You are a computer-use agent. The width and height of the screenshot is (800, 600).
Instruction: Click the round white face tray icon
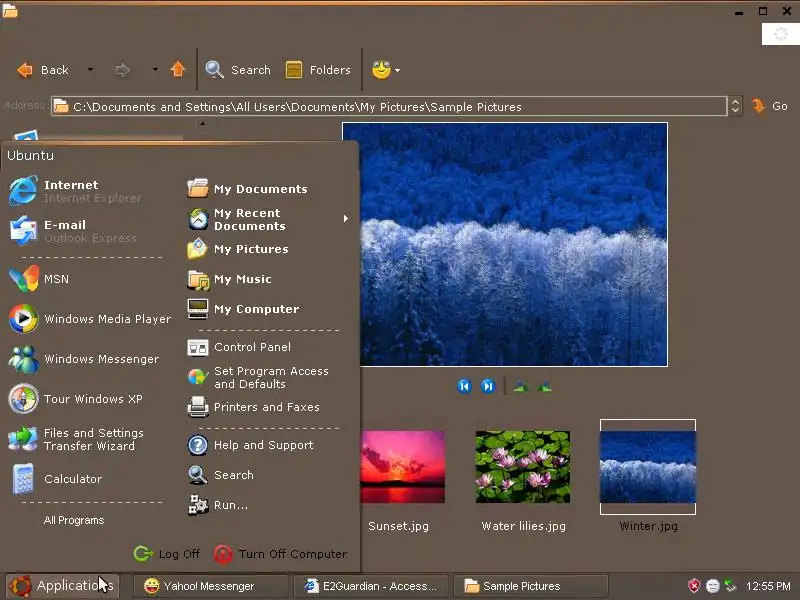click(713, 586)
